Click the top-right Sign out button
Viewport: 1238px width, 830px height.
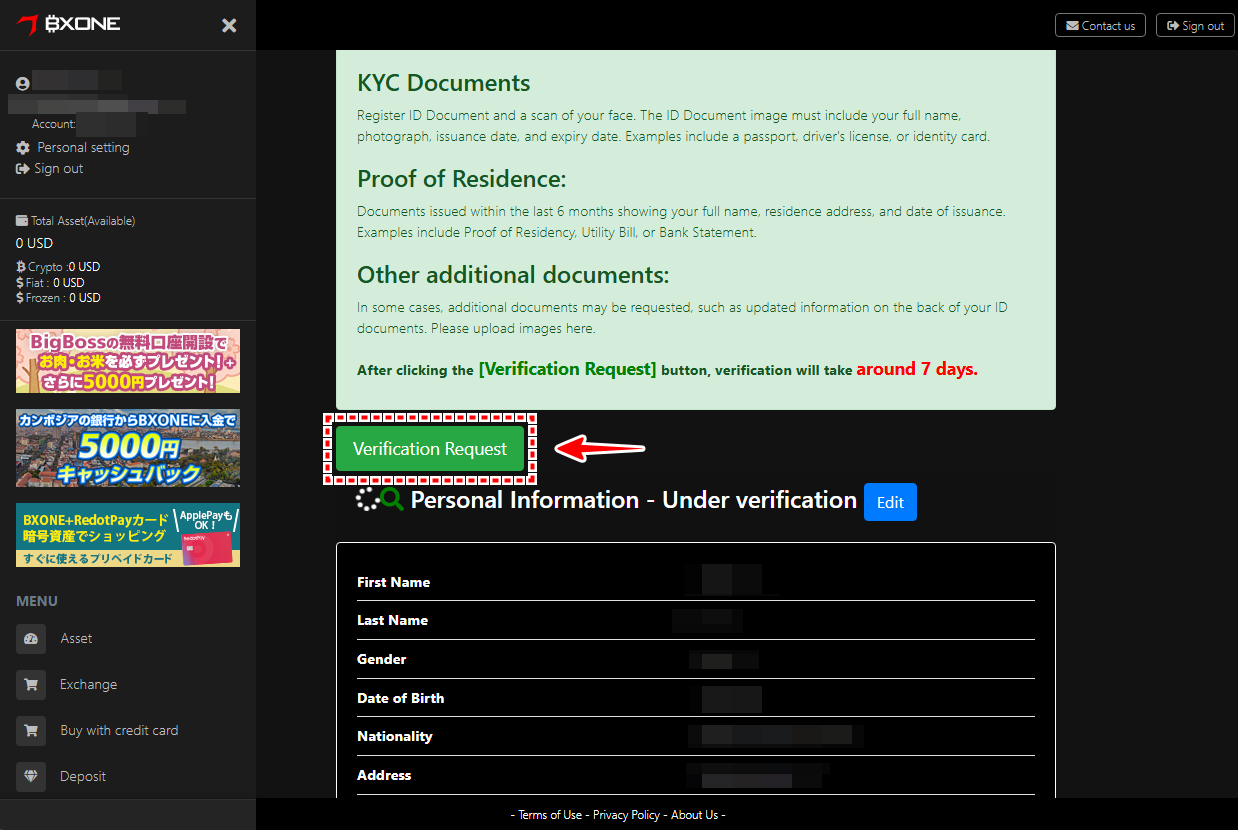tap(1195, 25)
